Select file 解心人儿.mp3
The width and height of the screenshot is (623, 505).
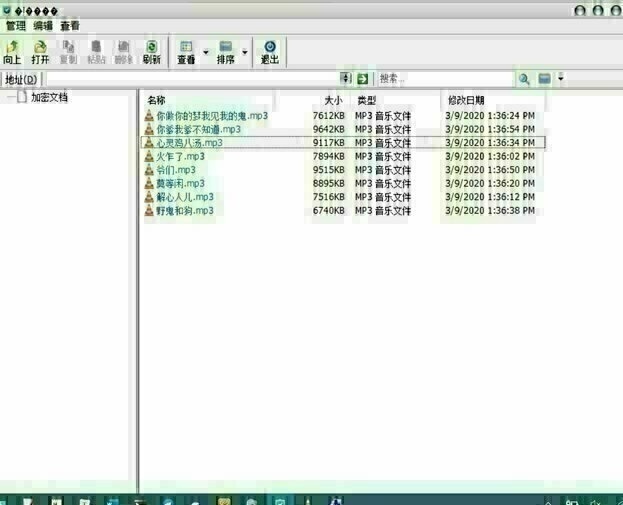point(185,197)
